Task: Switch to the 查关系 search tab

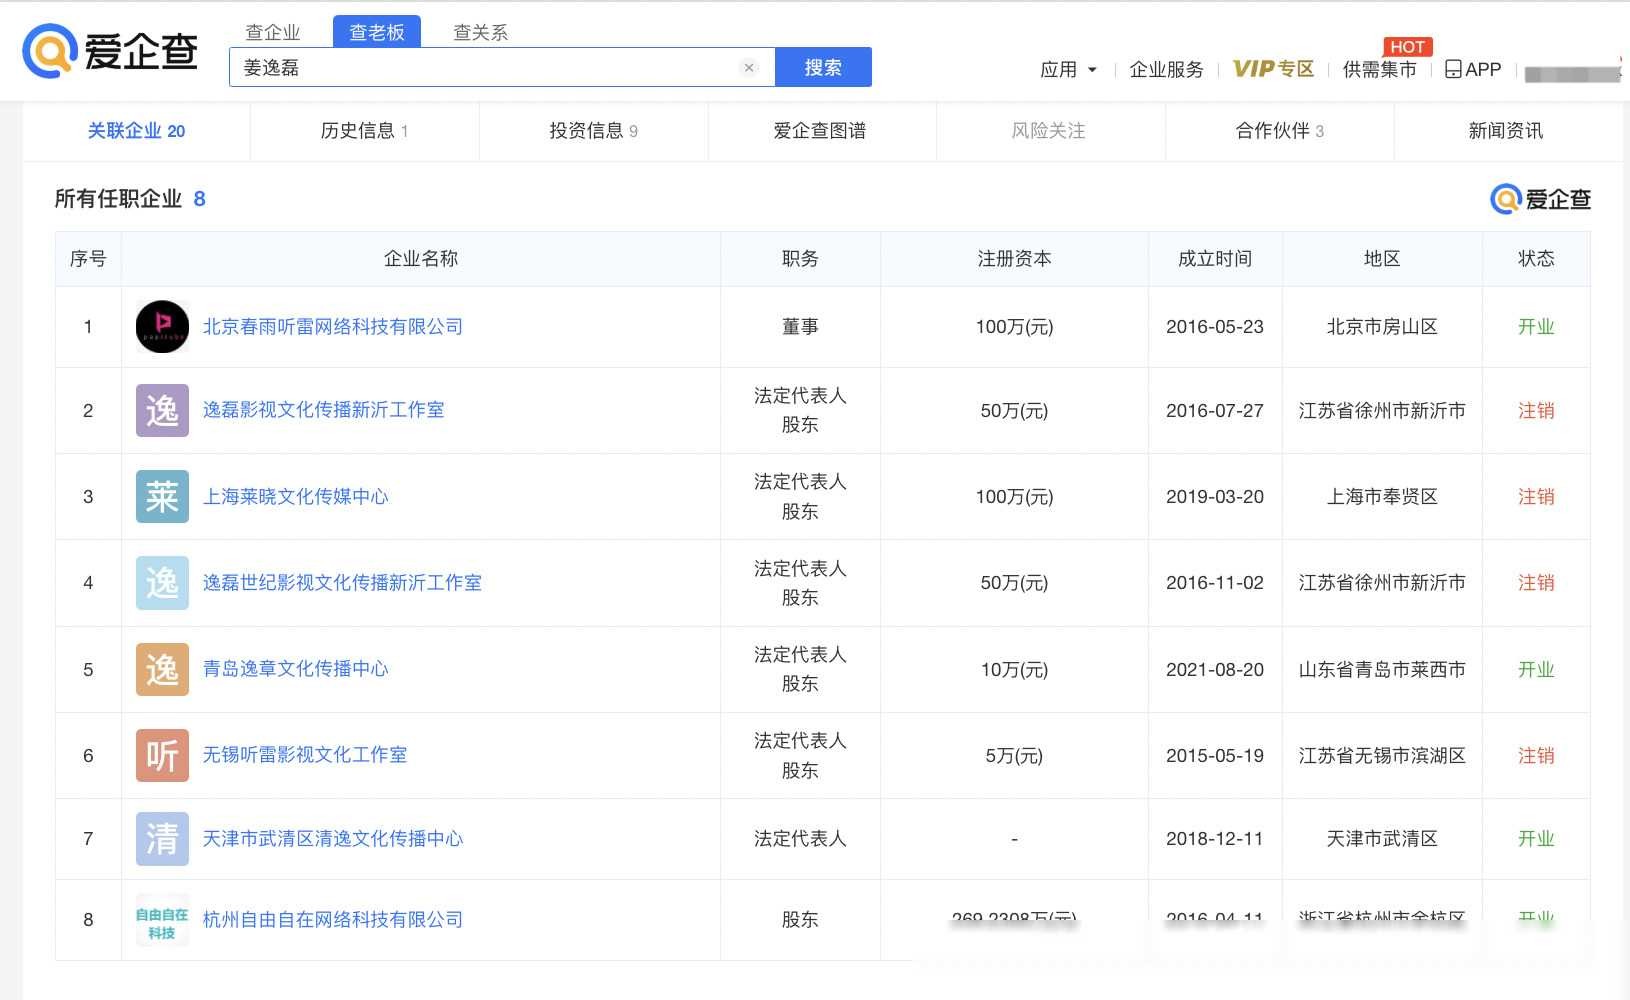Action: click(x=480, y=32)
